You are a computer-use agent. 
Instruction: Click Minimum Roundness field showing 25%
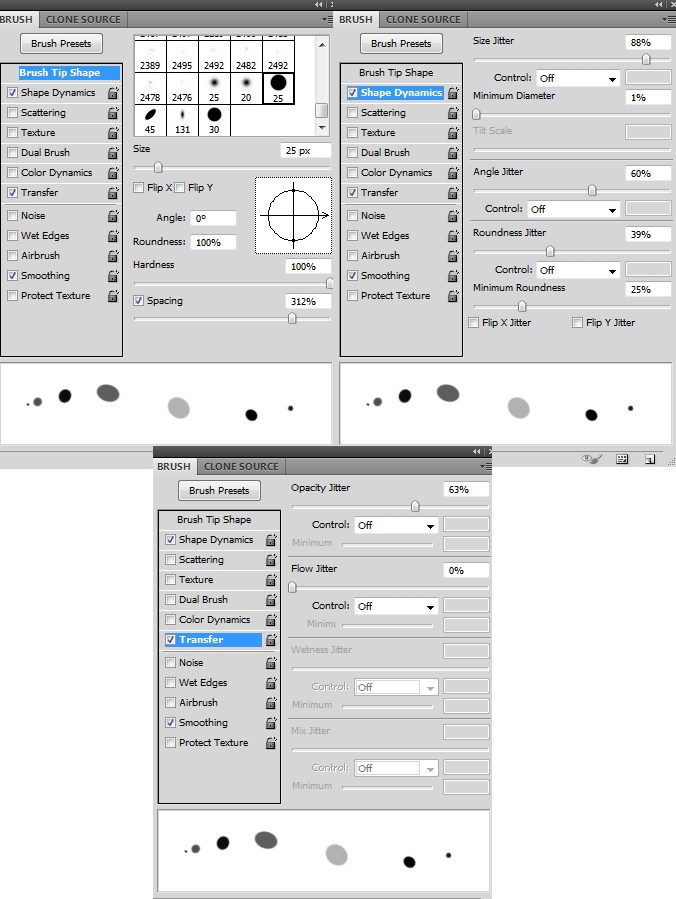click(647, 290)
